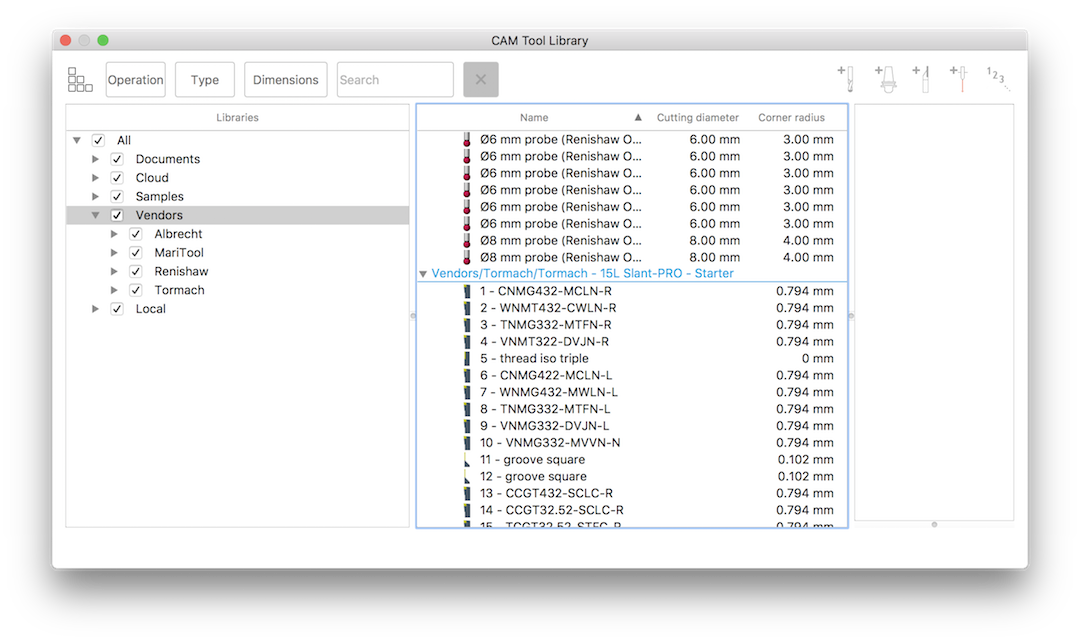
Task: Click the new probe tool icon
Action: [959, 78]
